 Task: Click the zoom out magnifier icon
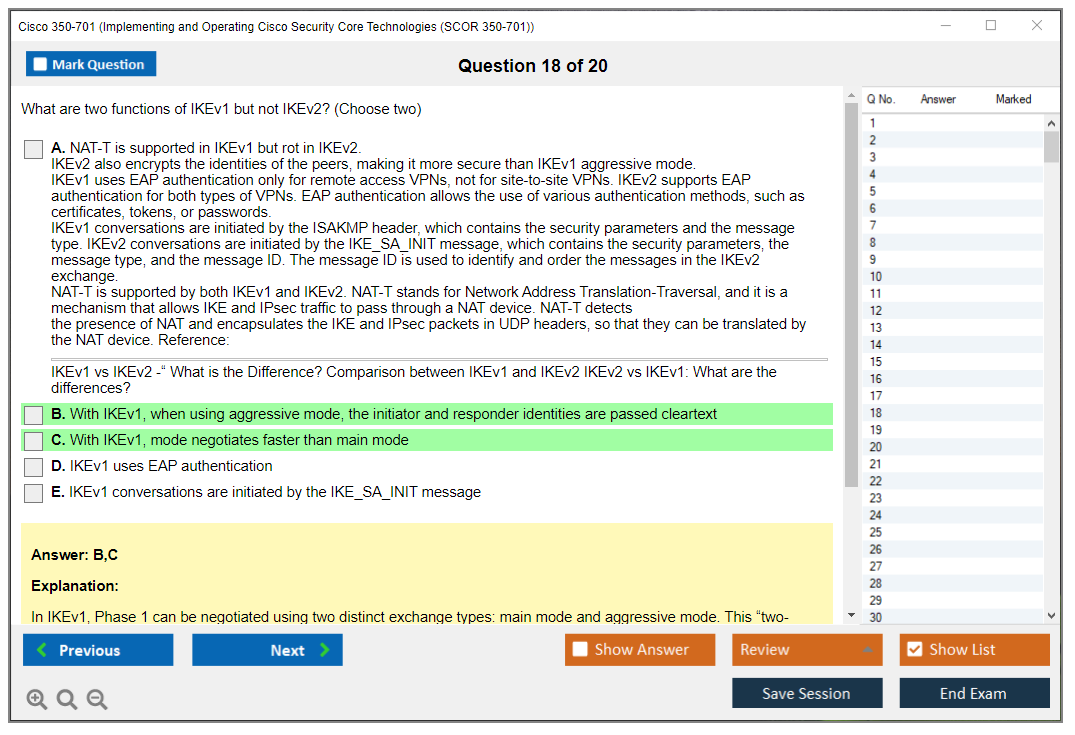point(97,699)
